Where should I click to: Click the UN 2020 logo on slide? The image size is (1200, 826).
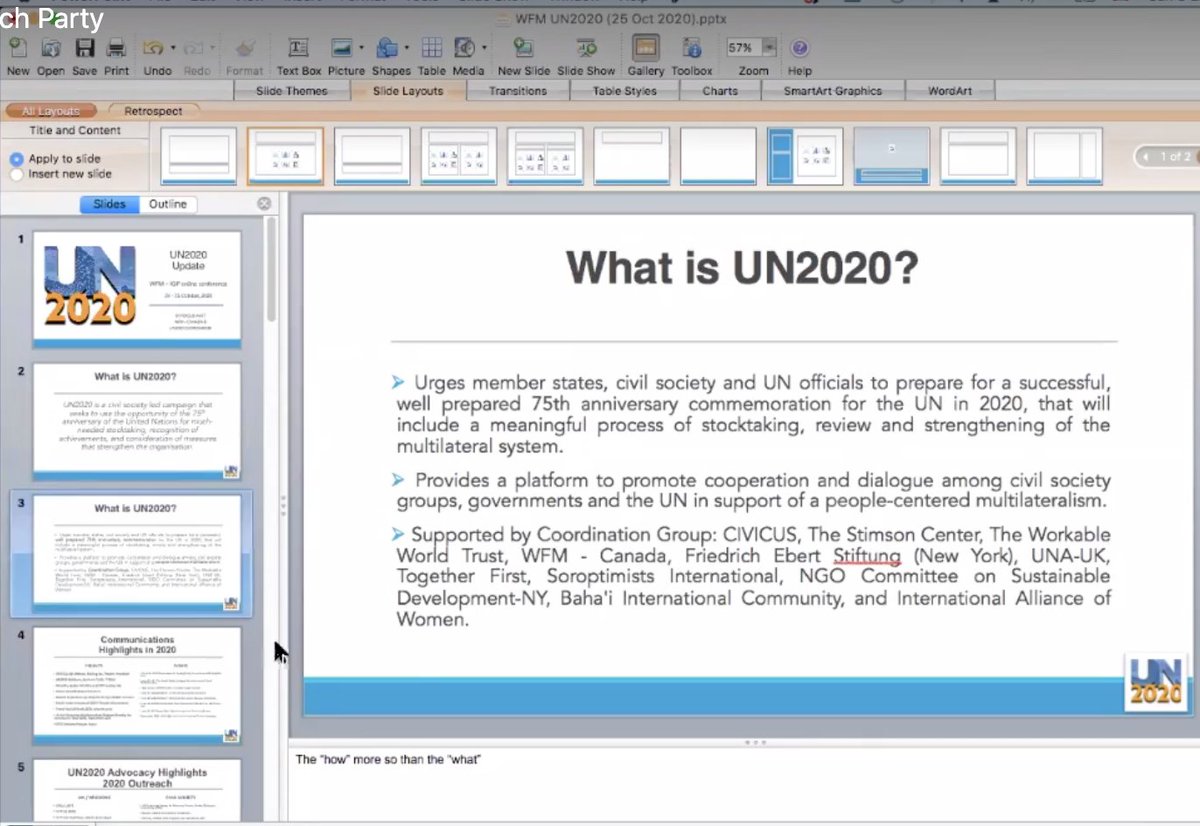click(x=1155, y=682)
